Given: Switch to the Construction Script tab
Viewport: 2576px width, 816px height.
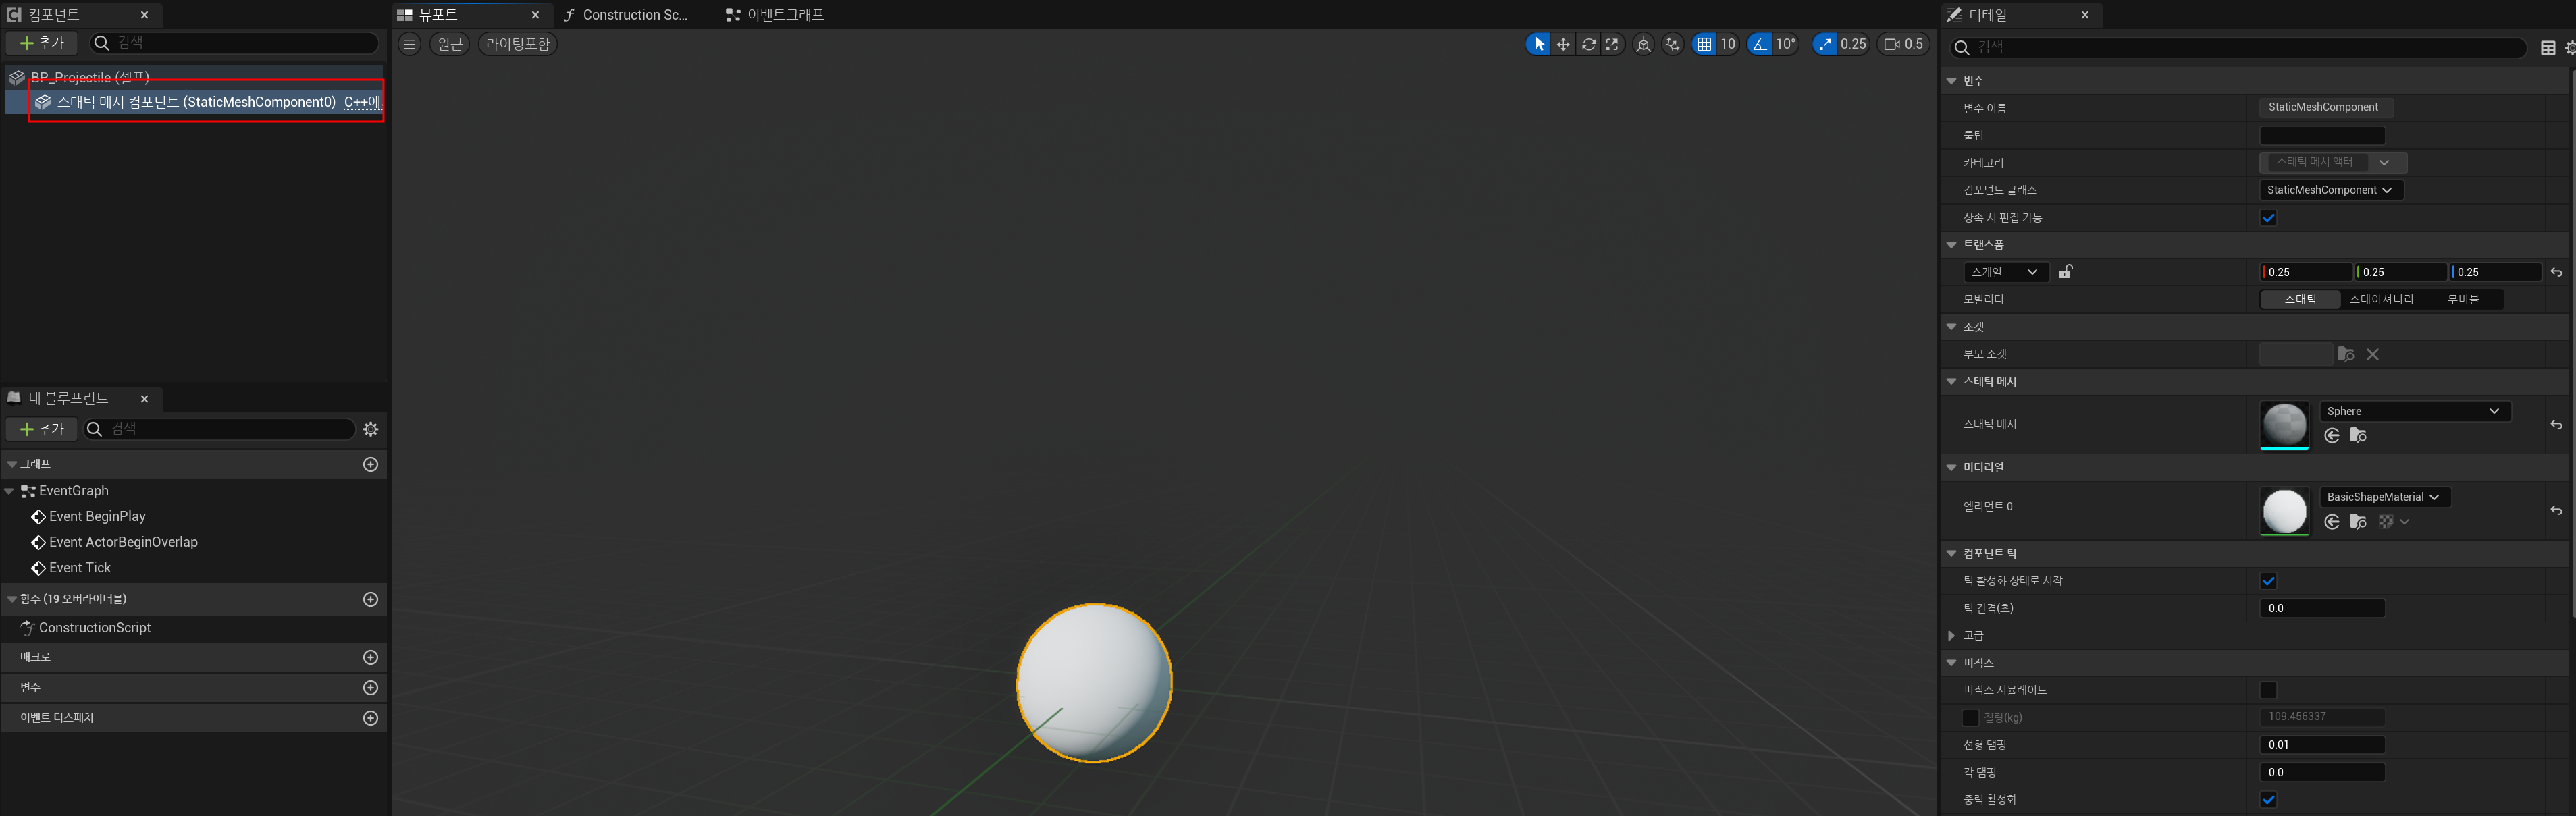Looking at the screenshot, I should click(x=632, y=15).
